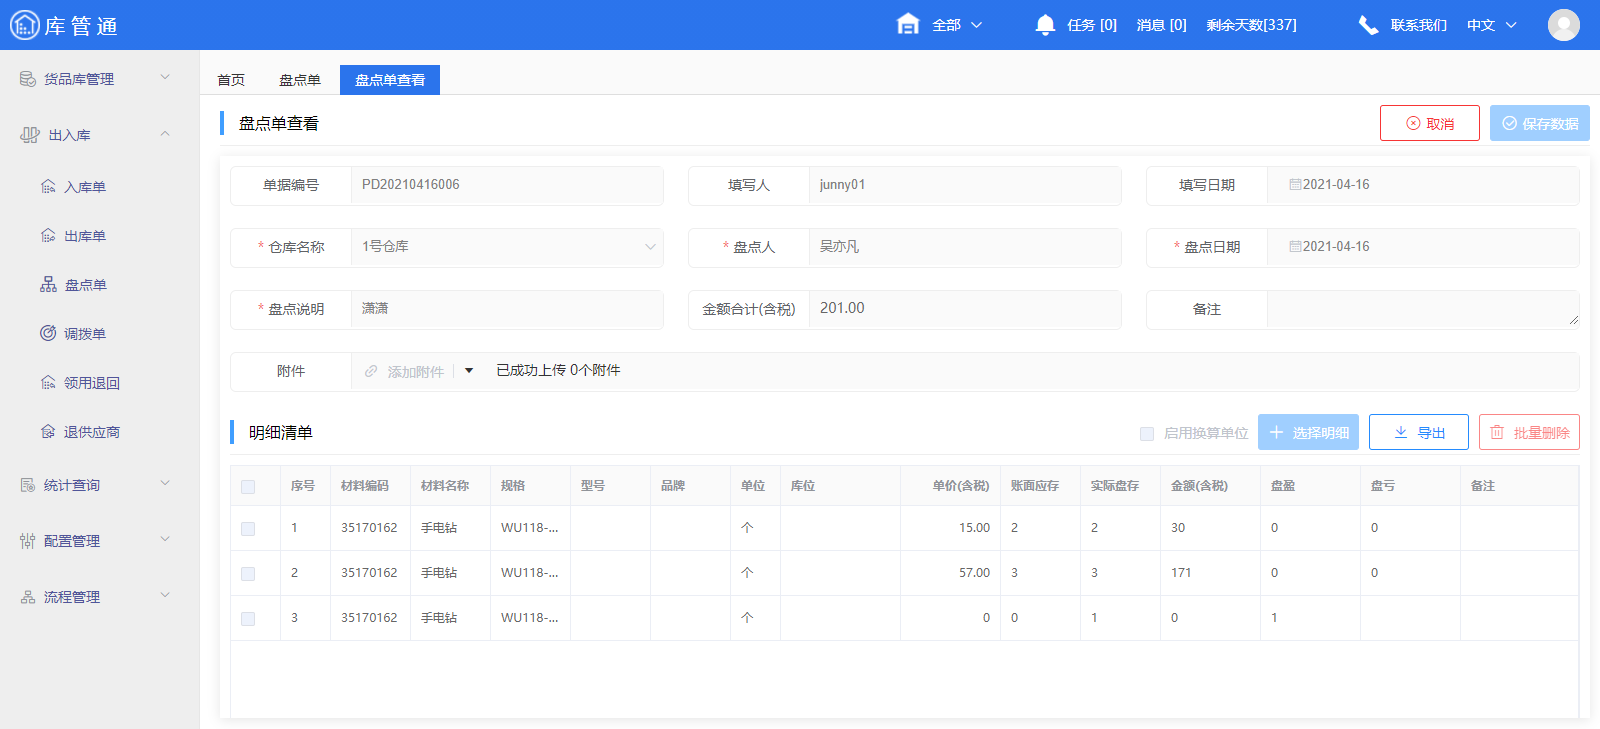Open 入库单 in the sidebar

[x=85, y=187]
